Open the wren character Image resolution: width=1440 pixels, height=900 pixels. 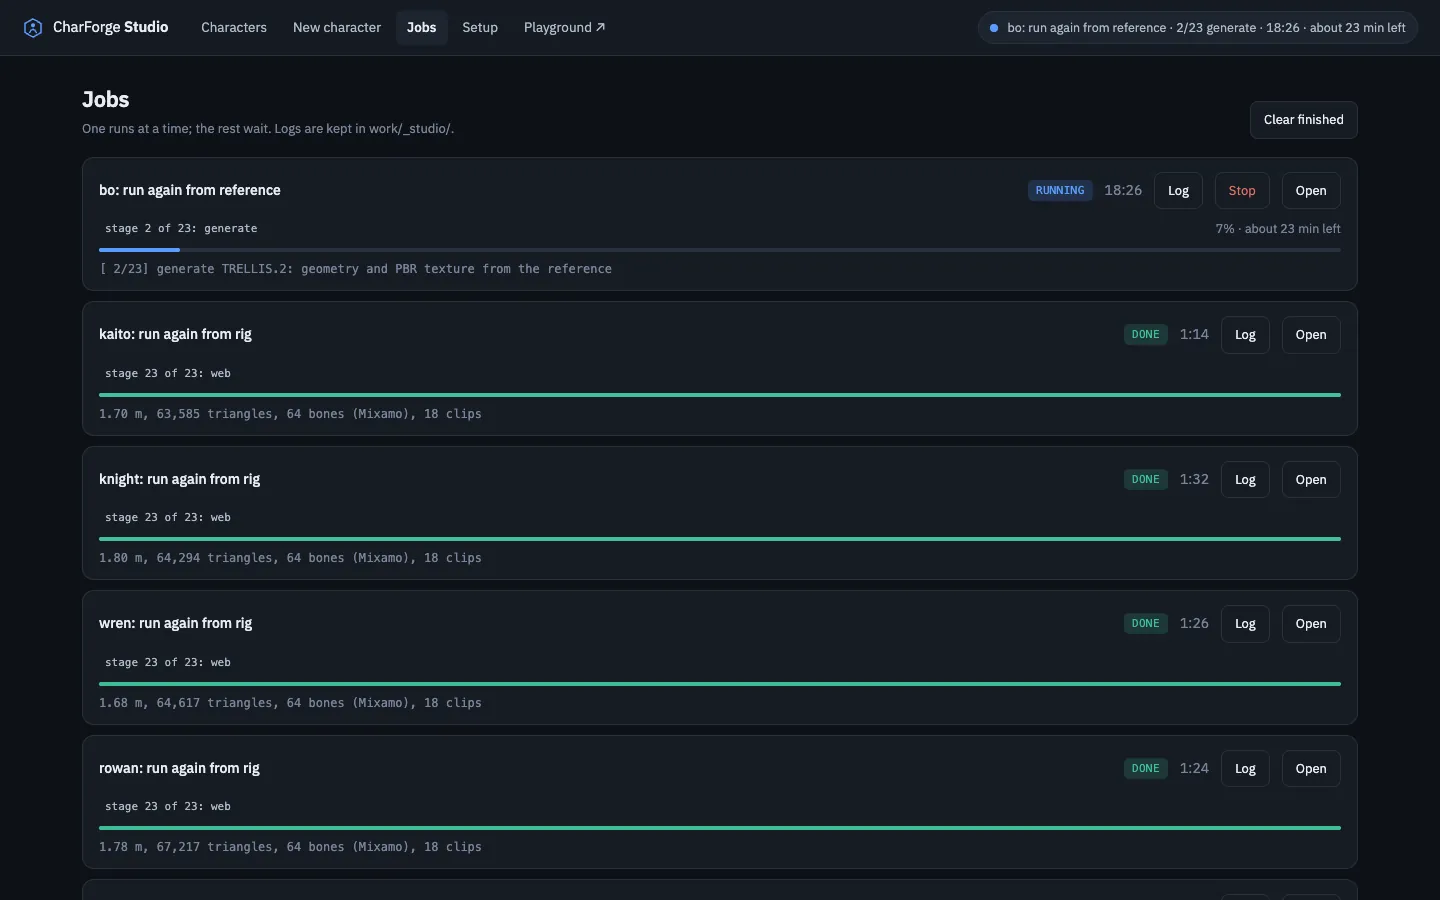coord(1311,624)
